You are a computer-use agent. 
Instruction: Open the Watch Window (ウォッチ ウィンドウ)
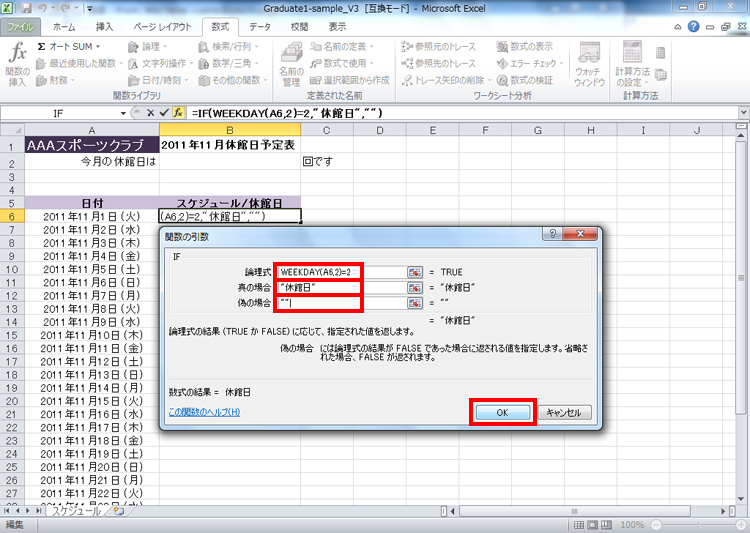(589, 65)
